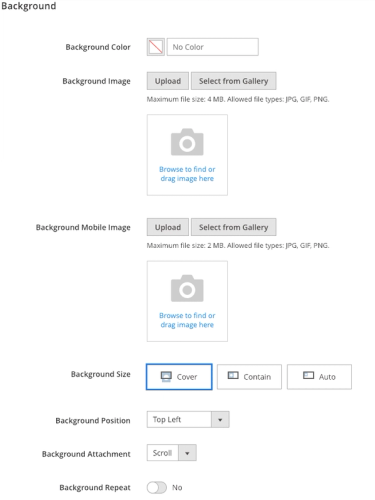Select from Gallery for Background Mobile Image
The image size is (375, 500).
(x=234, y=227)
